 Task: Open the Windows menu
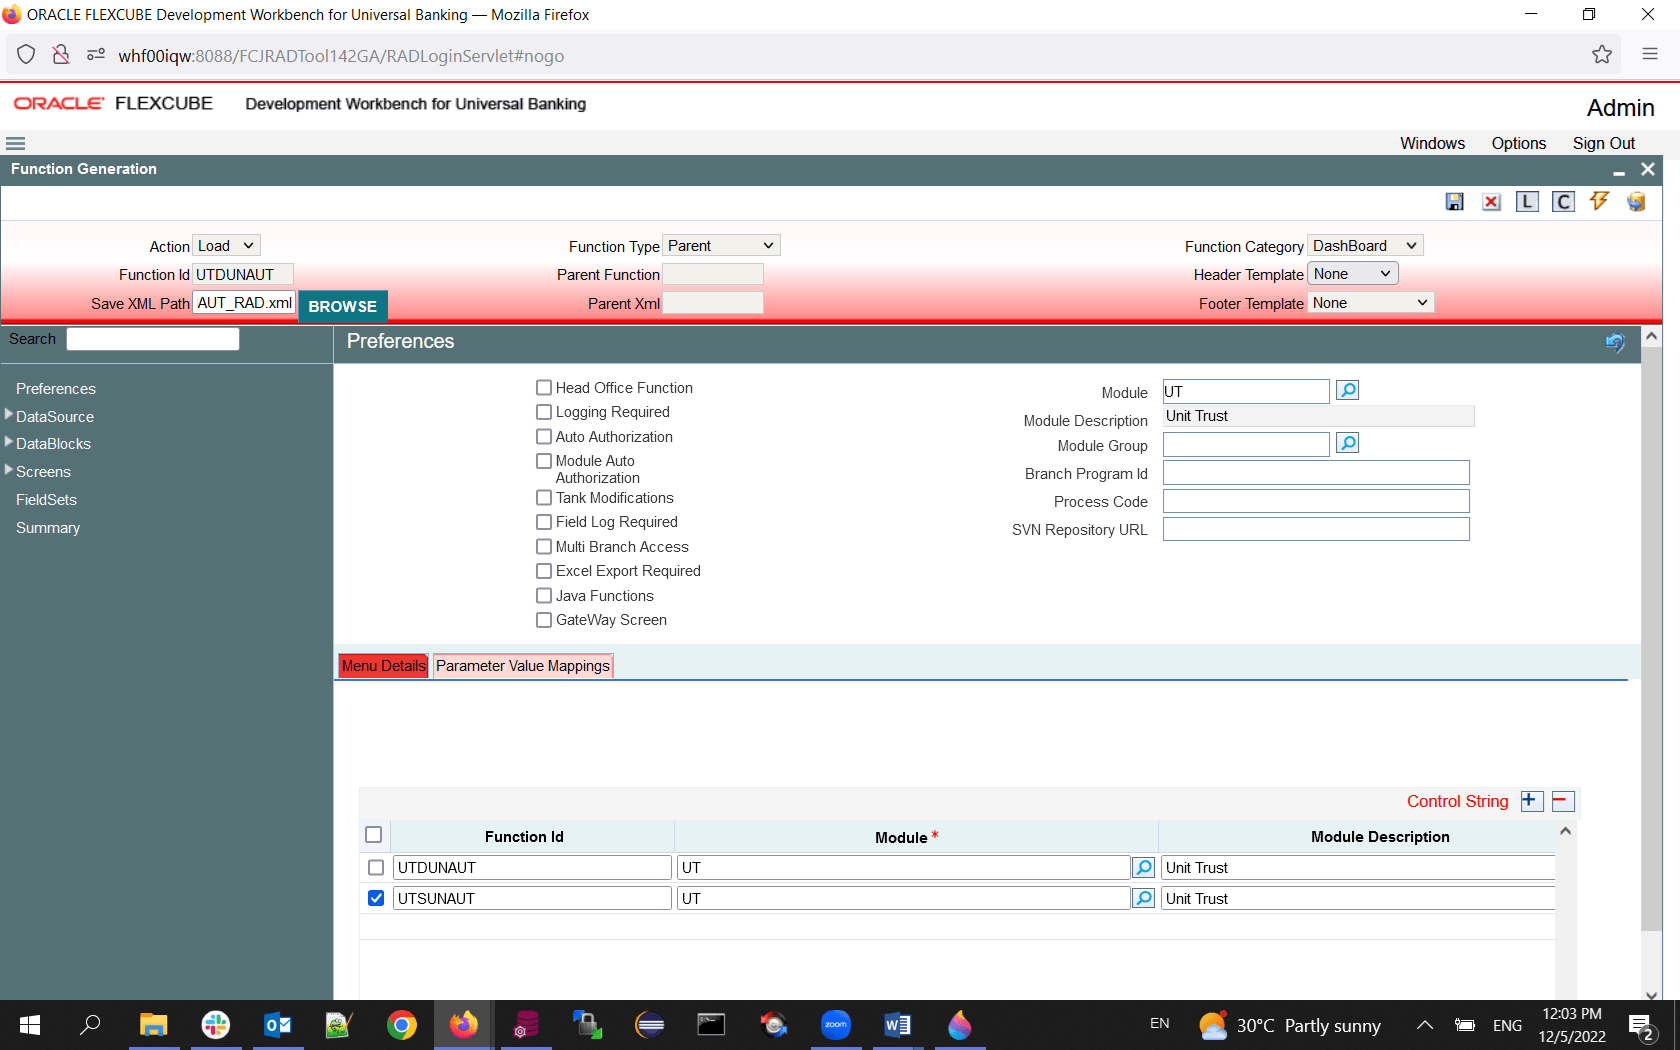pos(1432,143)
